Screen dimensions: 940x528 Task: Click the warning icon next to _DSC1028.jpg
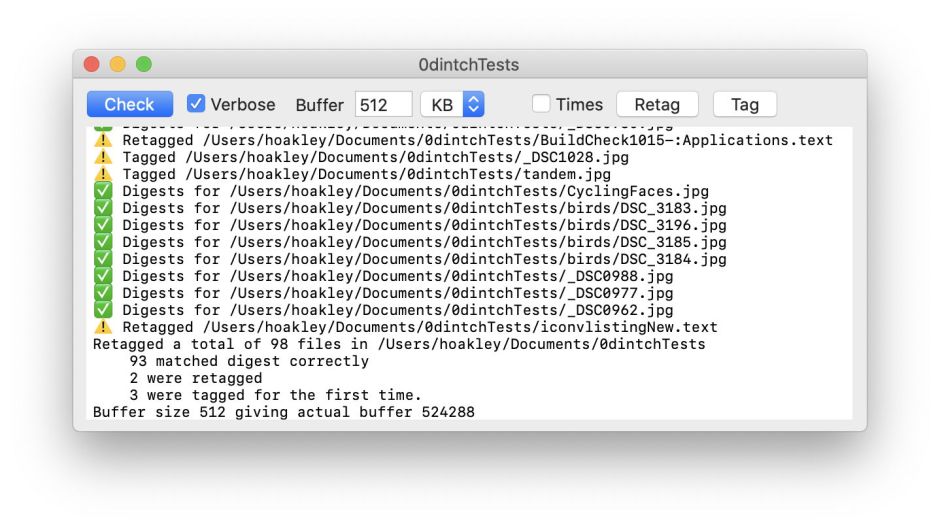[x=103, y=157]
